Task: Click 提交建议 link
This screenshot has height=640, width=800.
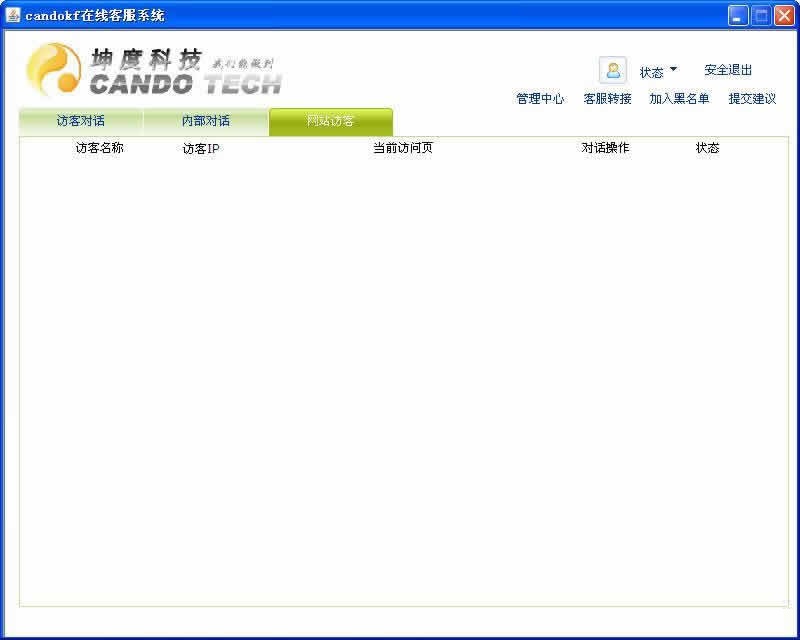Action: point(752,99)
